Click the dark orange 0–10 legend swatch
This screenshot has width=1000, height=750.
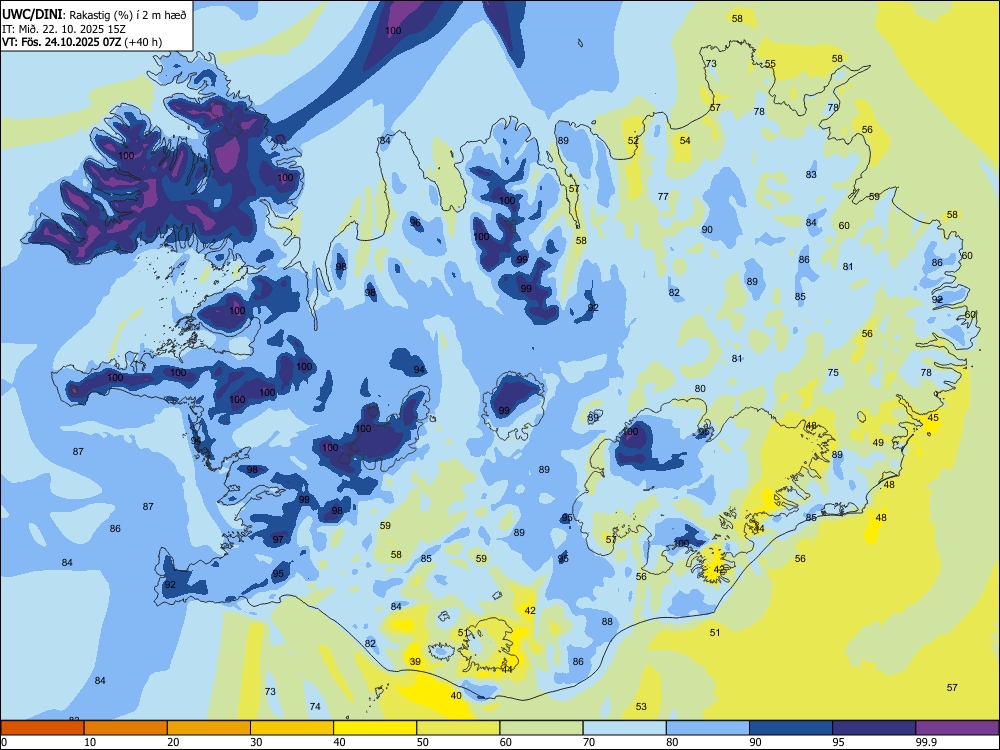tap(43, 728)
